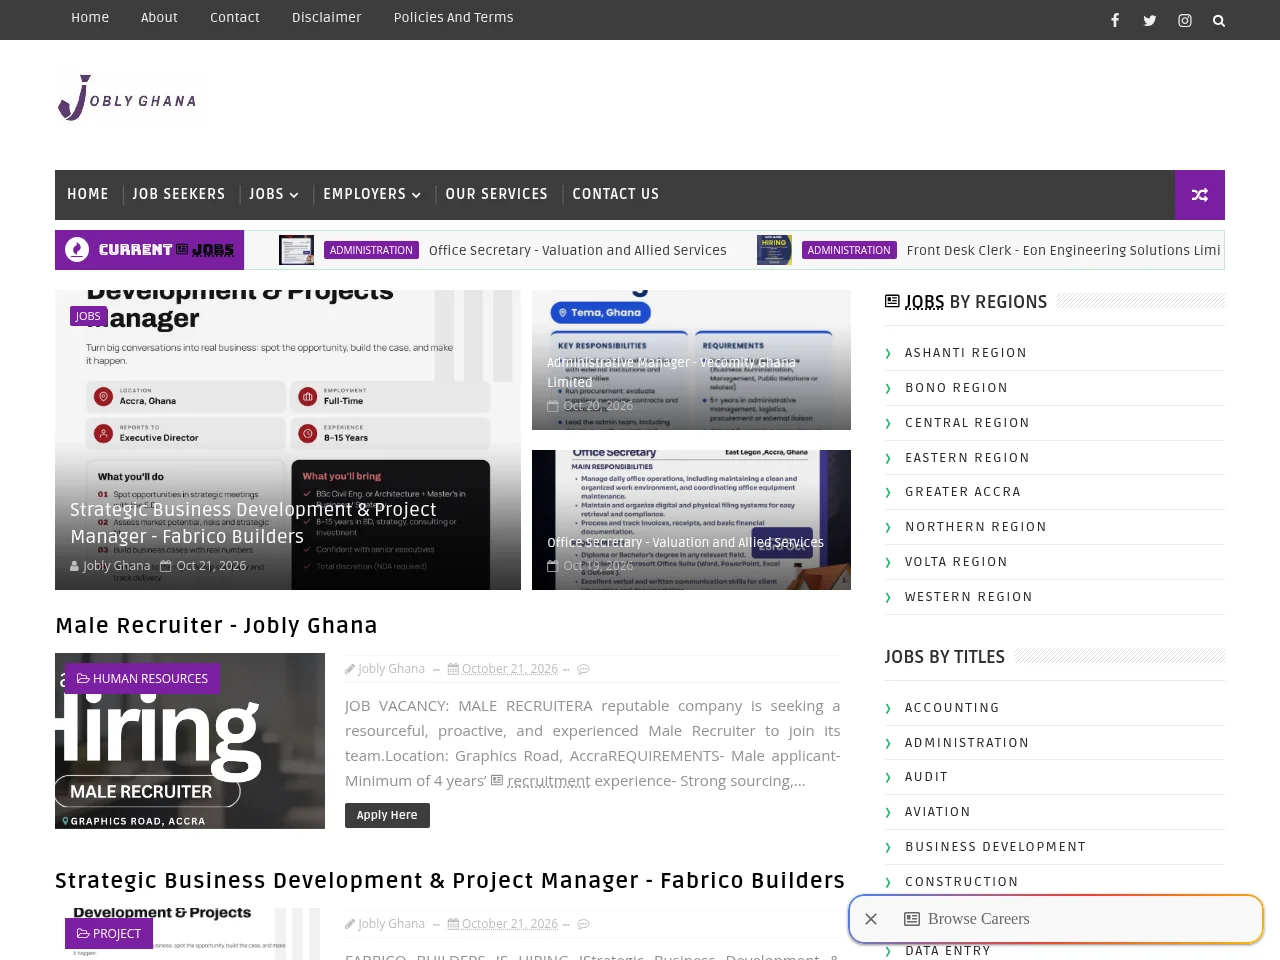The width and height of the screenshot is (1280, 960).
Task: Click the search magnifier icon
Action: tap(1219, 20)
